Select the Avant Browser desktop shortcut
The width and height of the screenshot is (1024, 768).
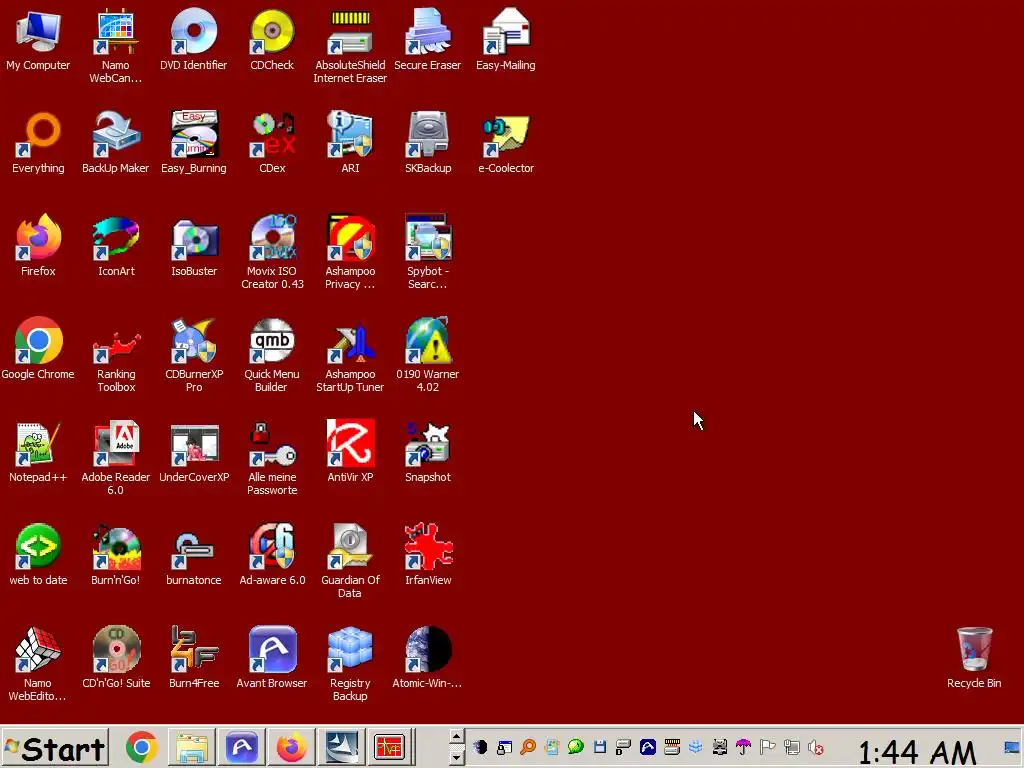[272, 658]
